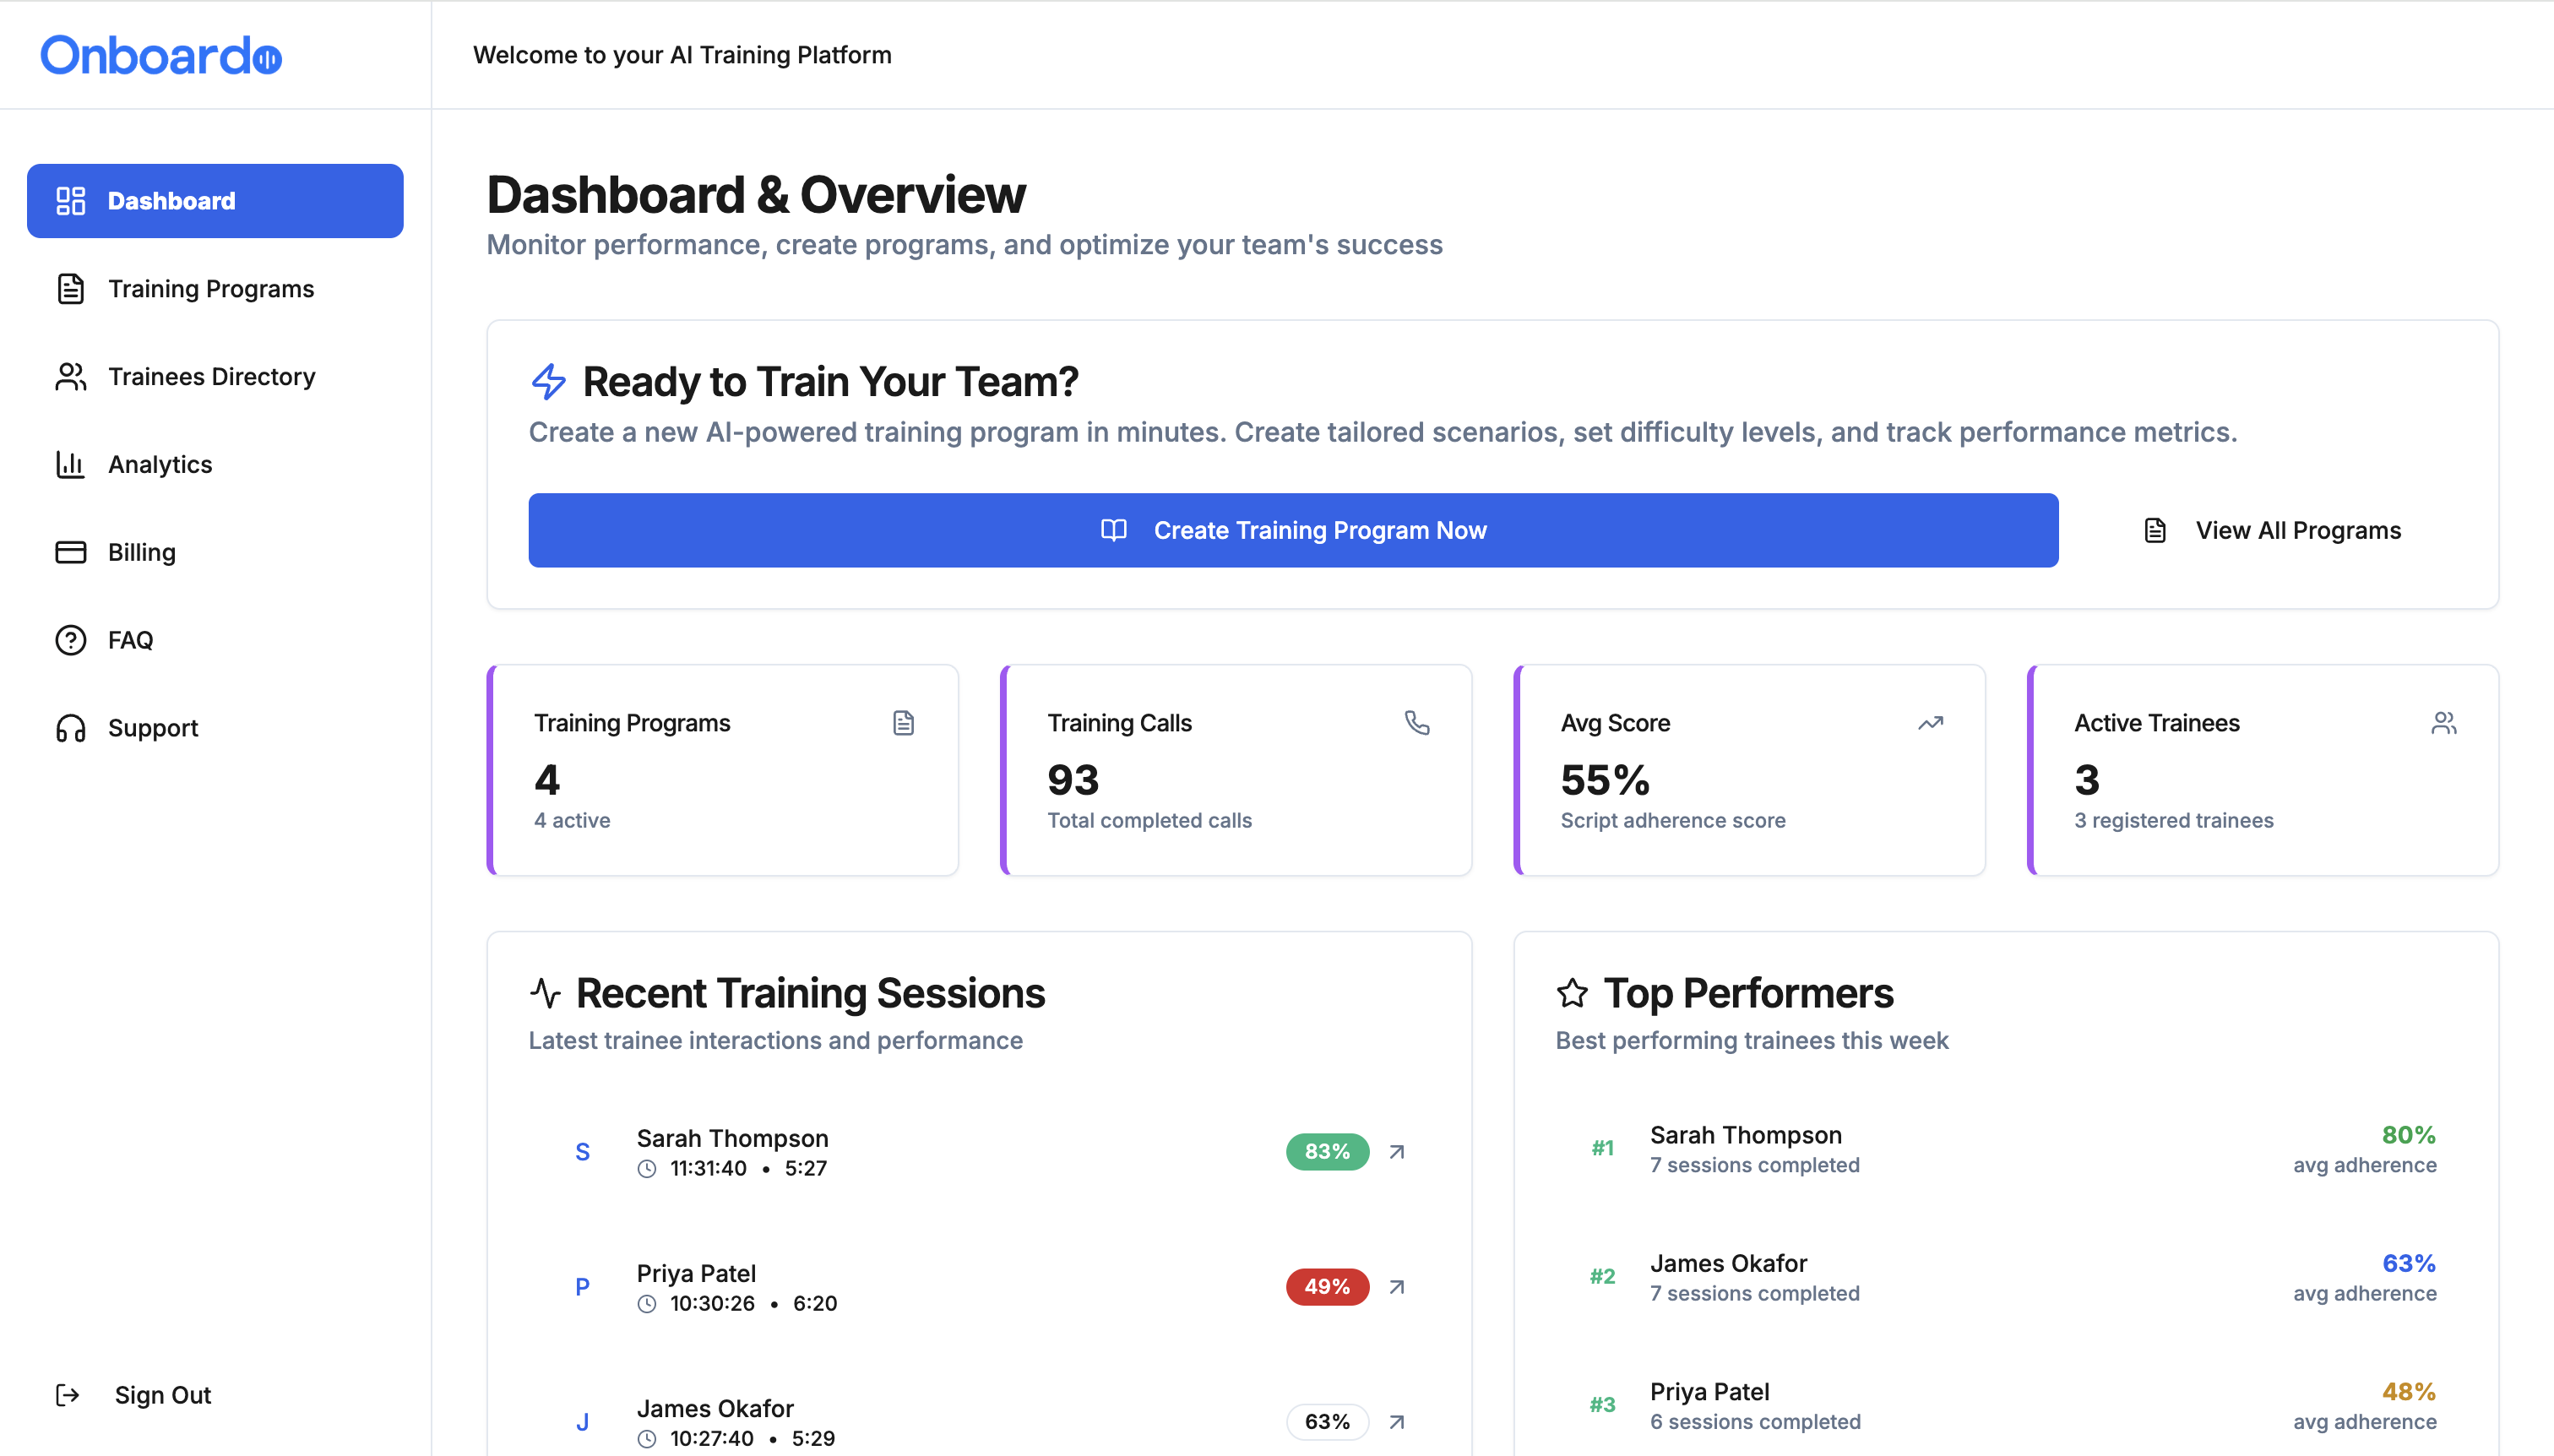
Task: Click the Training Programs document icon
Action: point(70,289)
